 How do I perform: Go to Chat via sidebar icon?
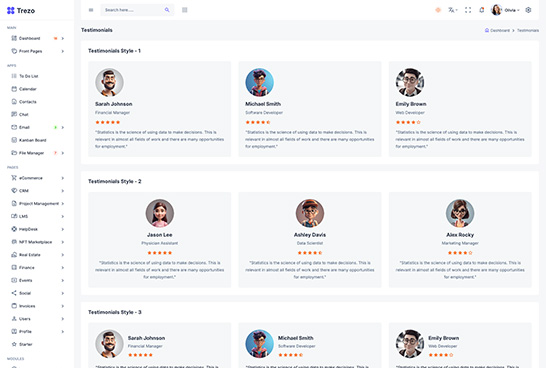14,114
